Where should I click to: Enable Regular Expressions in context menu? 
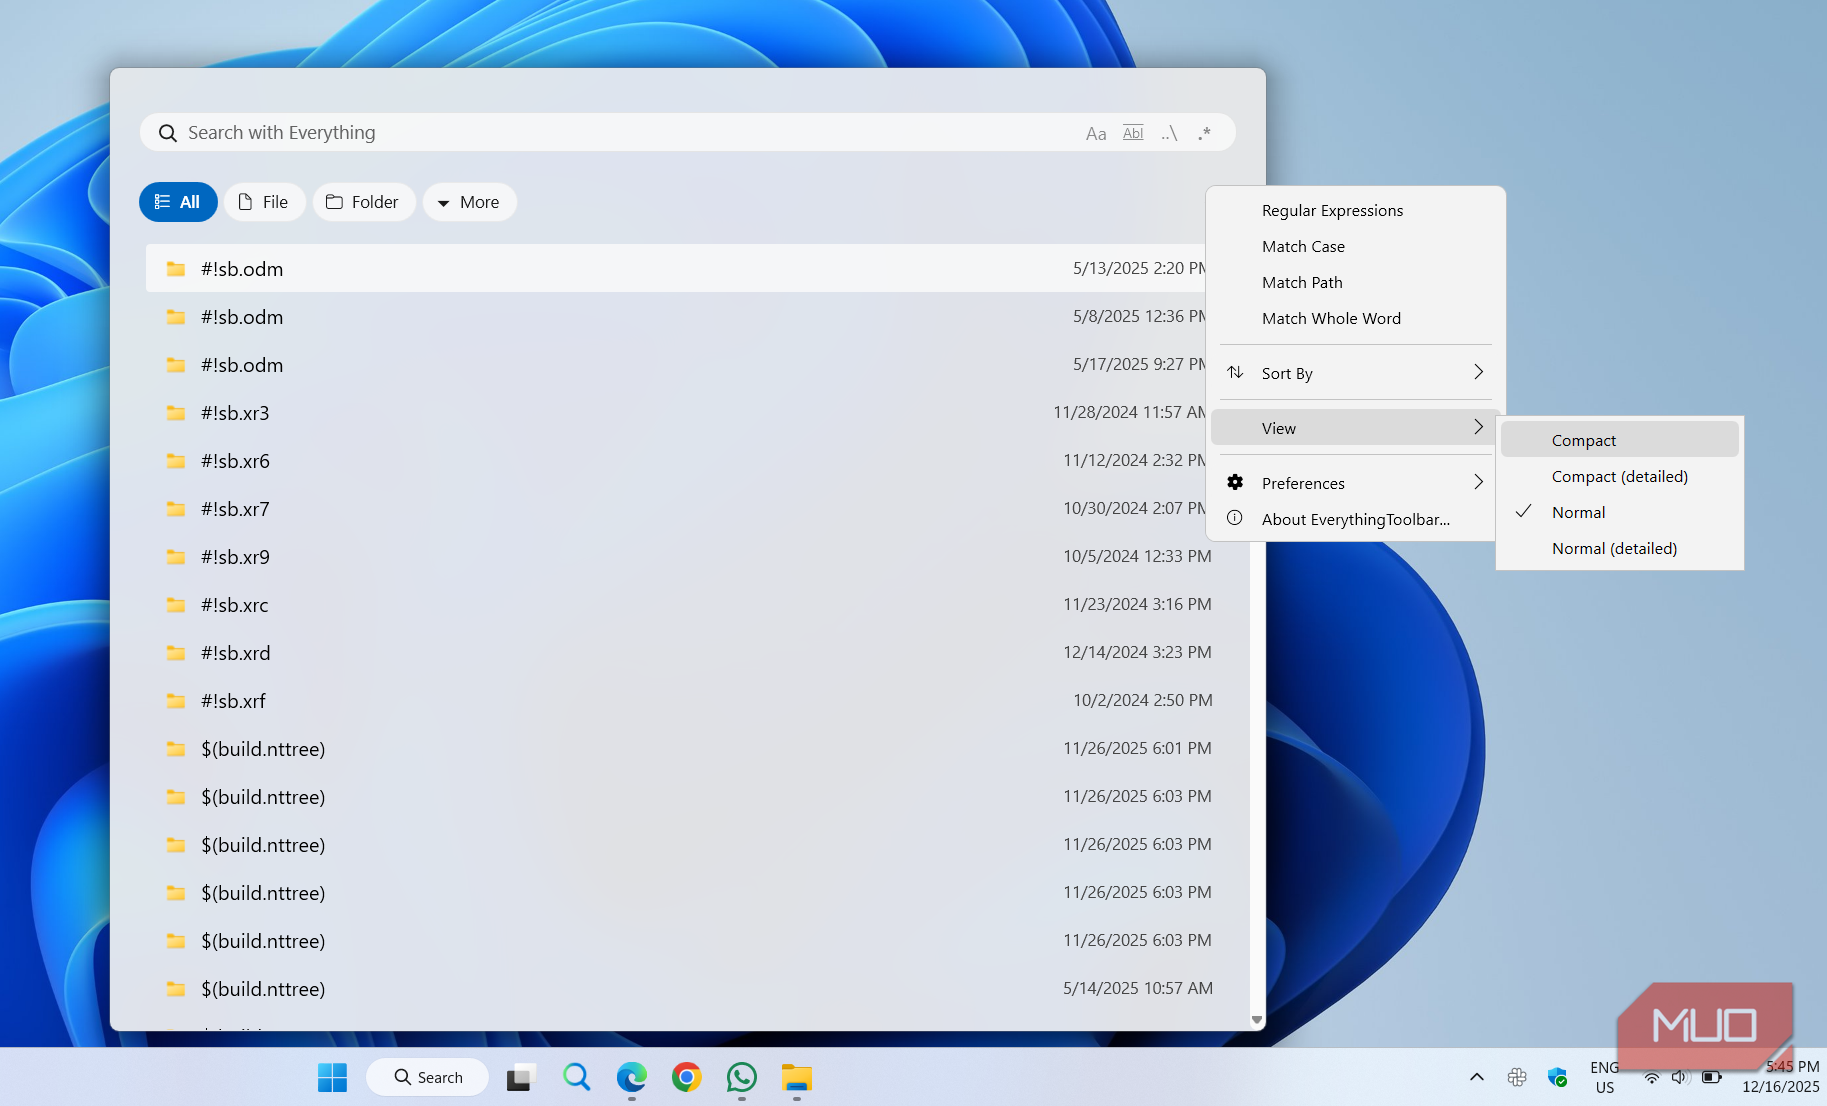(1355, 210)
